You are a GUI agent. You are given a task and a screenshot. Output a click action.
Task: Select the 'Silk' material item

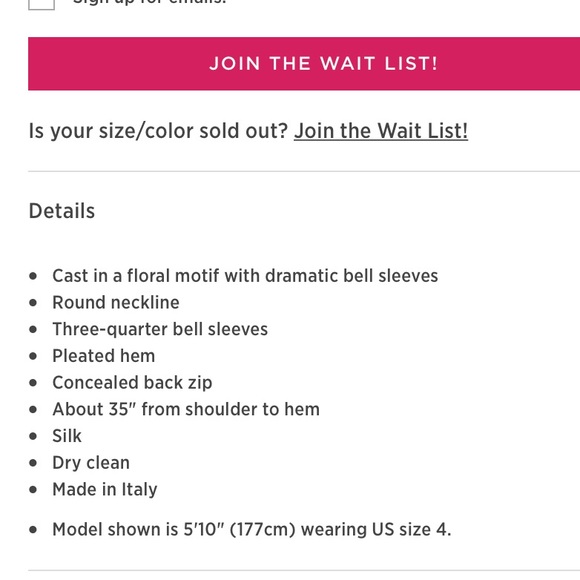coord(67,436)
